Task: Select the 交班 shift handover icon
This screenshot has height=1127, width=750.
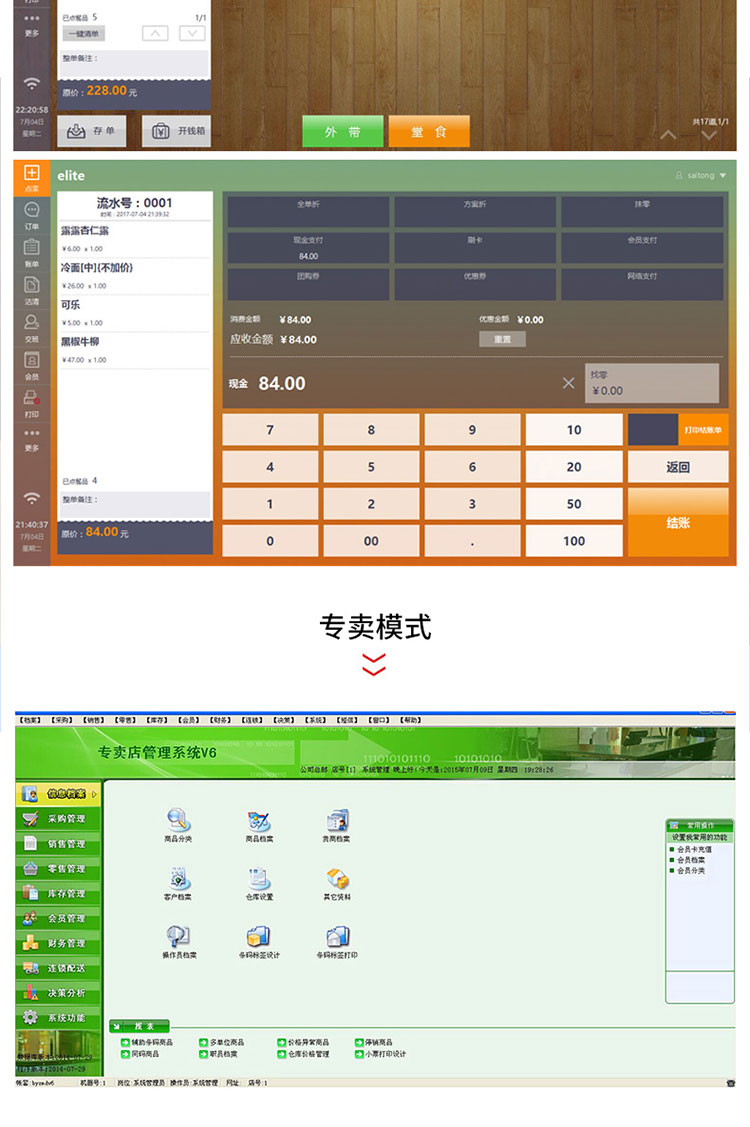Action: [31, 326]
